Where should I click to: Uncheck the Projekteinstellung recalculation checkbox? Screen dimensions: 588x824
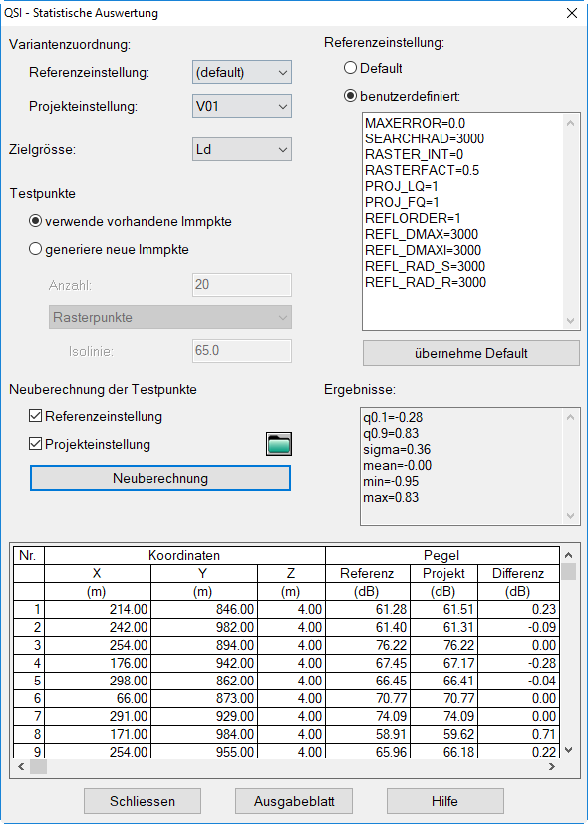(x=36, y=444)
